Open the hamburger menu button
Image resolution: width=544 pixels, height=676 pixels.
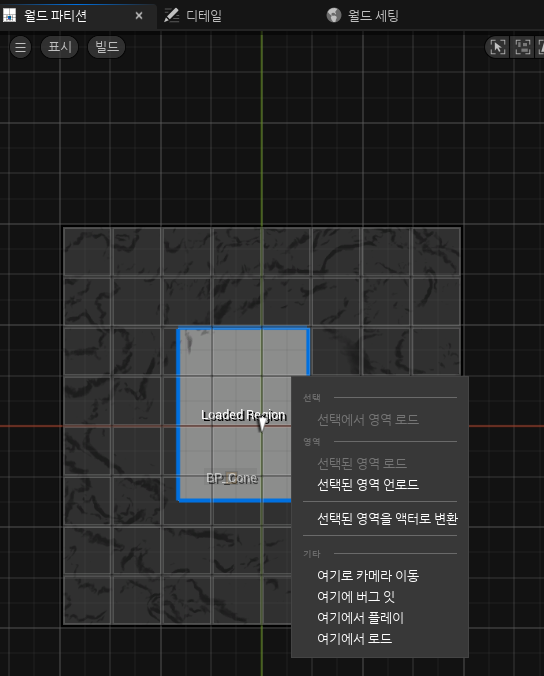point(20,47)
